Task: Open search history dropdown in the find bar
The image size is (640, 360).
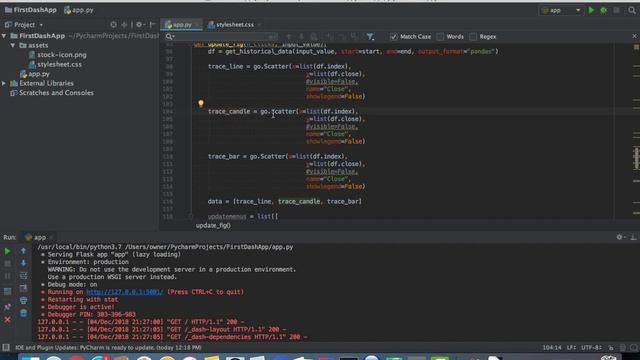Action: click(x=170, y=37)
